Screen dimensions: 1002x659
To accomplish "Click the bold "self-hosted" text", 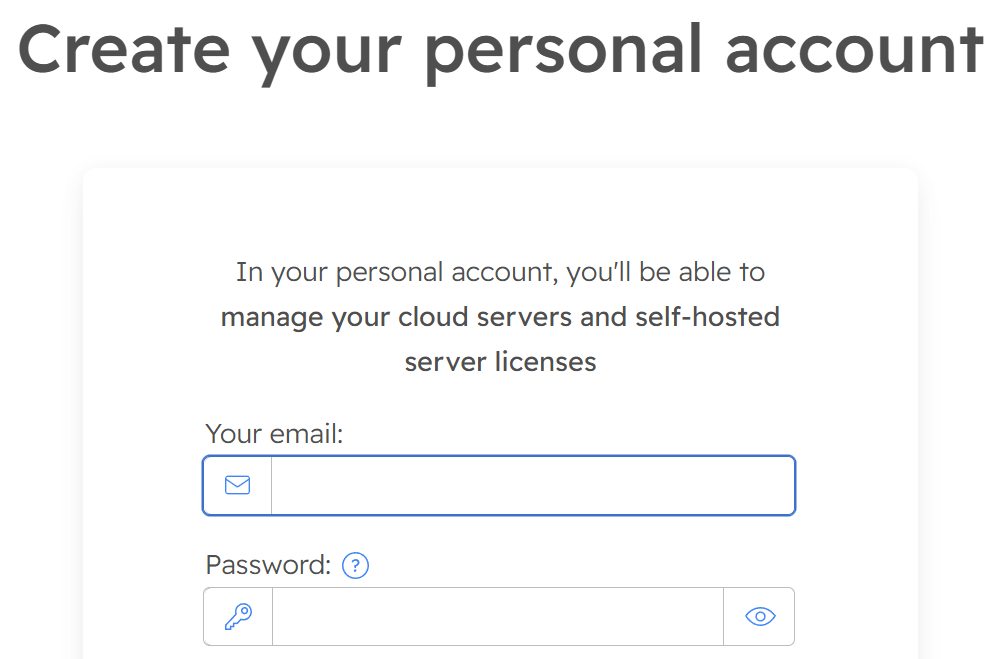I will [x=708, y=317].
